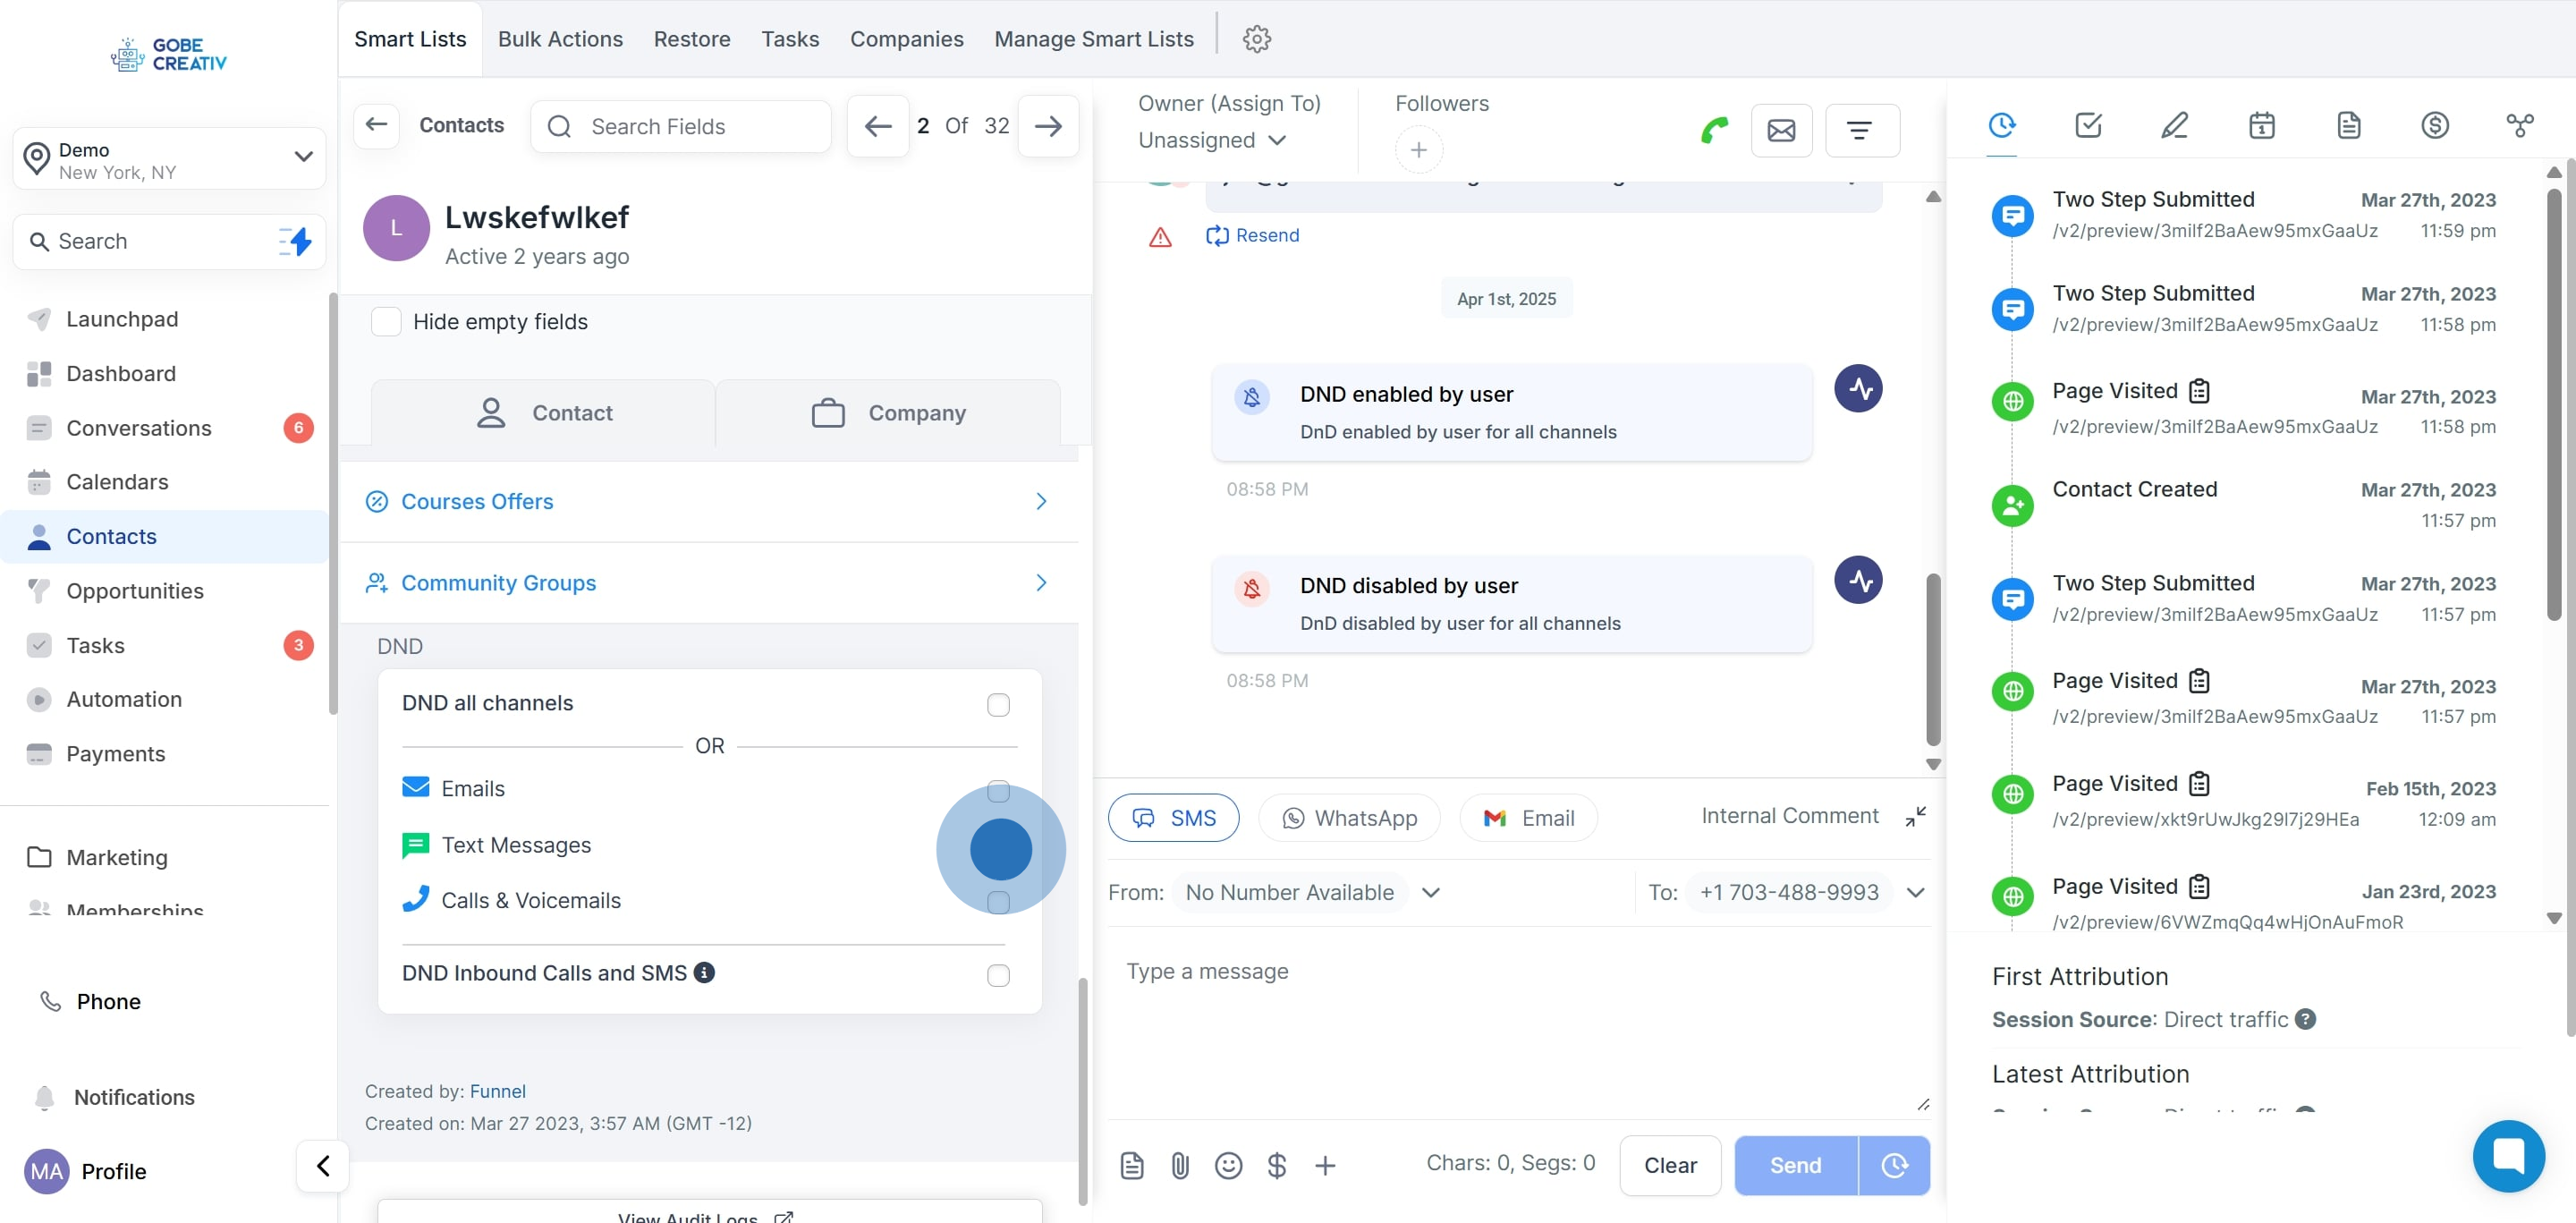The height and width of the screenshot is (1223, 2576).
Task: Click the Type a message field
Action: (x=1518, y=1020)
